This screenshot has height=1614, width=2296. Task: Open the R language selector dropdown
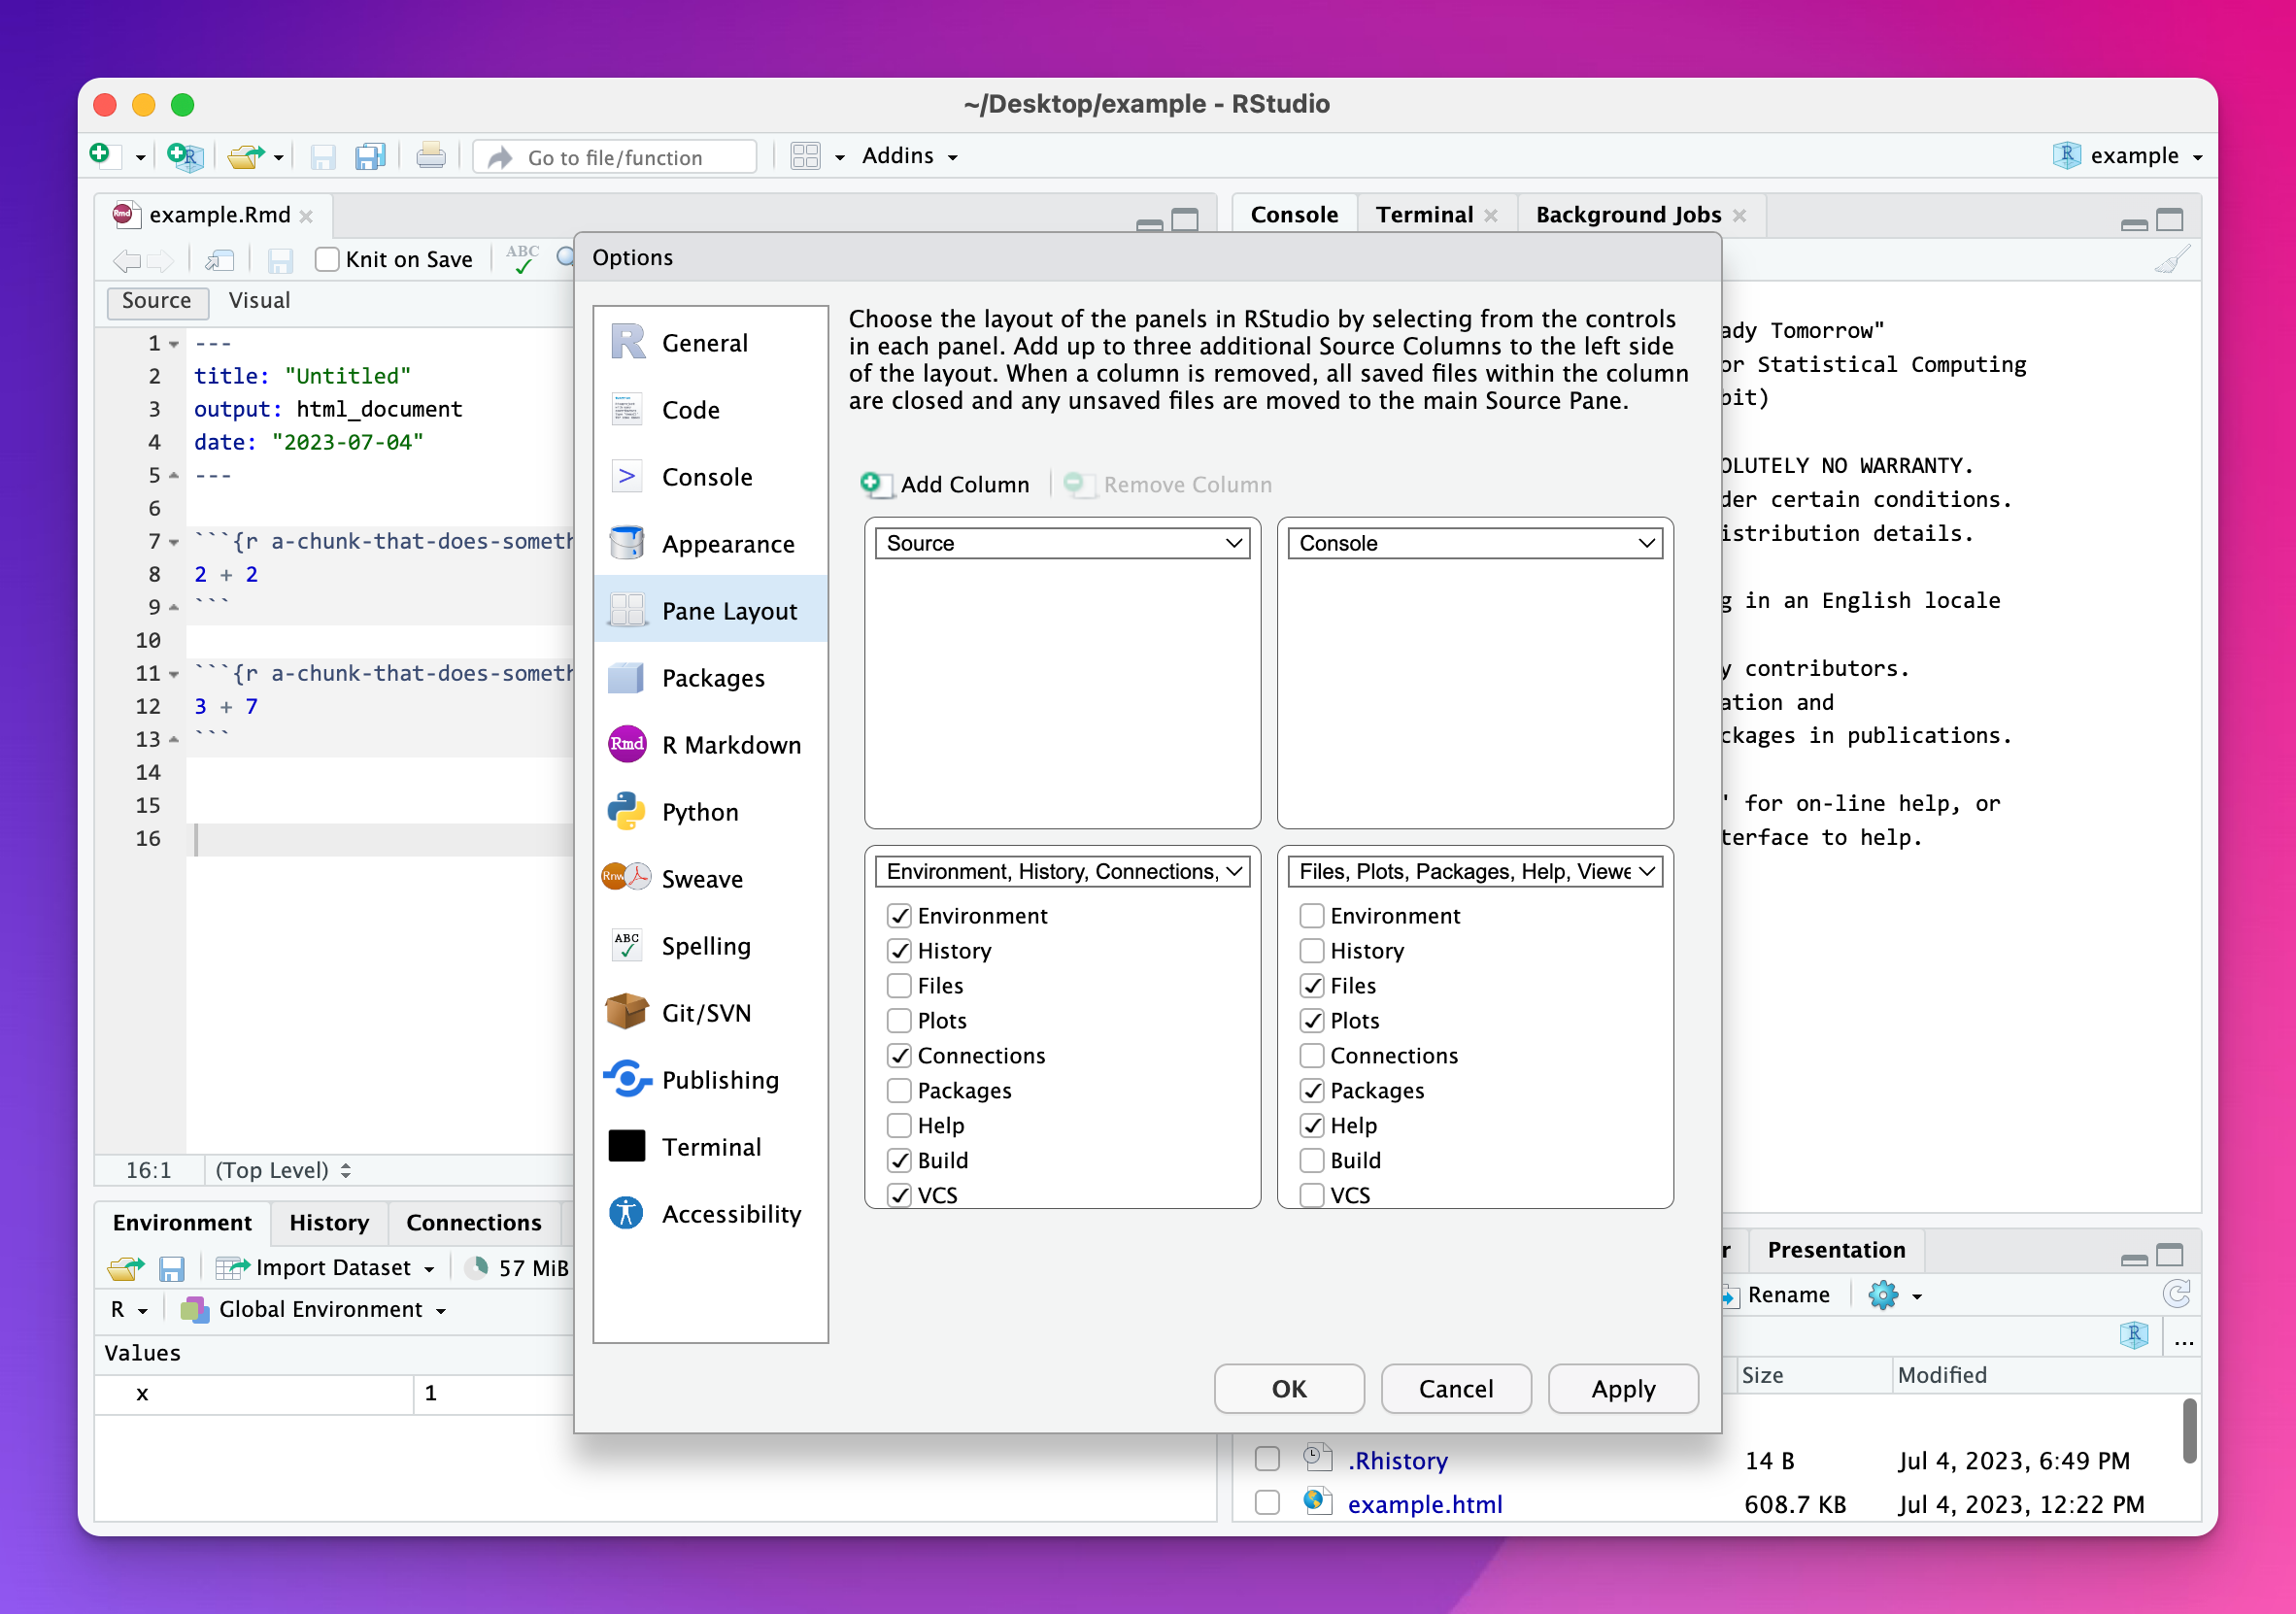(x=128, y=1310)
